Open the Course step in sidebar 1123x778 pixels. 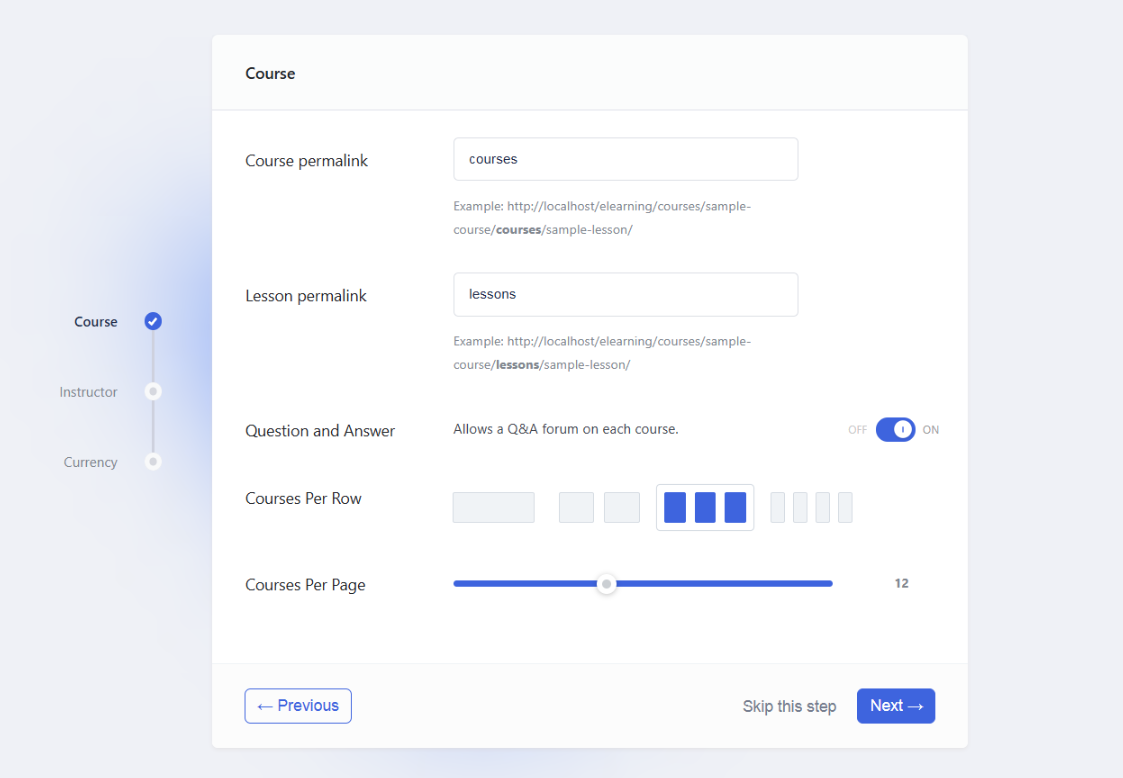(96, 322)
